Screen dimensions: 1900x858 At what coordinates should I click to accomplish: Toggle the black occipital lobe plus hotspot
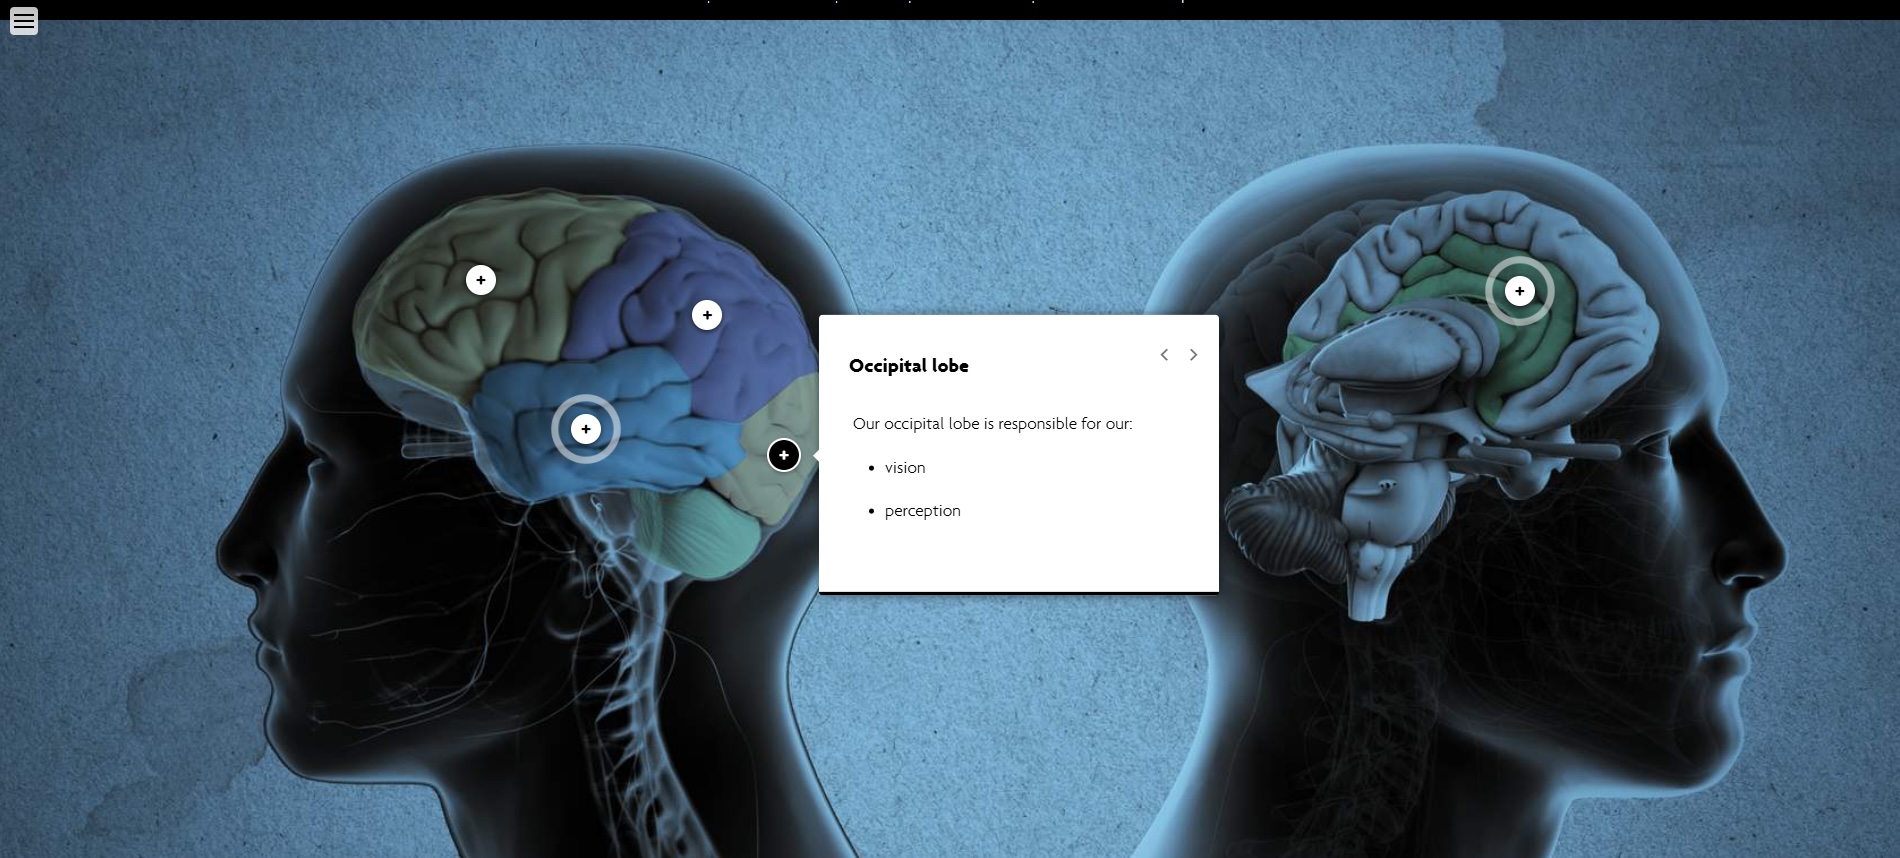[784, 455]
